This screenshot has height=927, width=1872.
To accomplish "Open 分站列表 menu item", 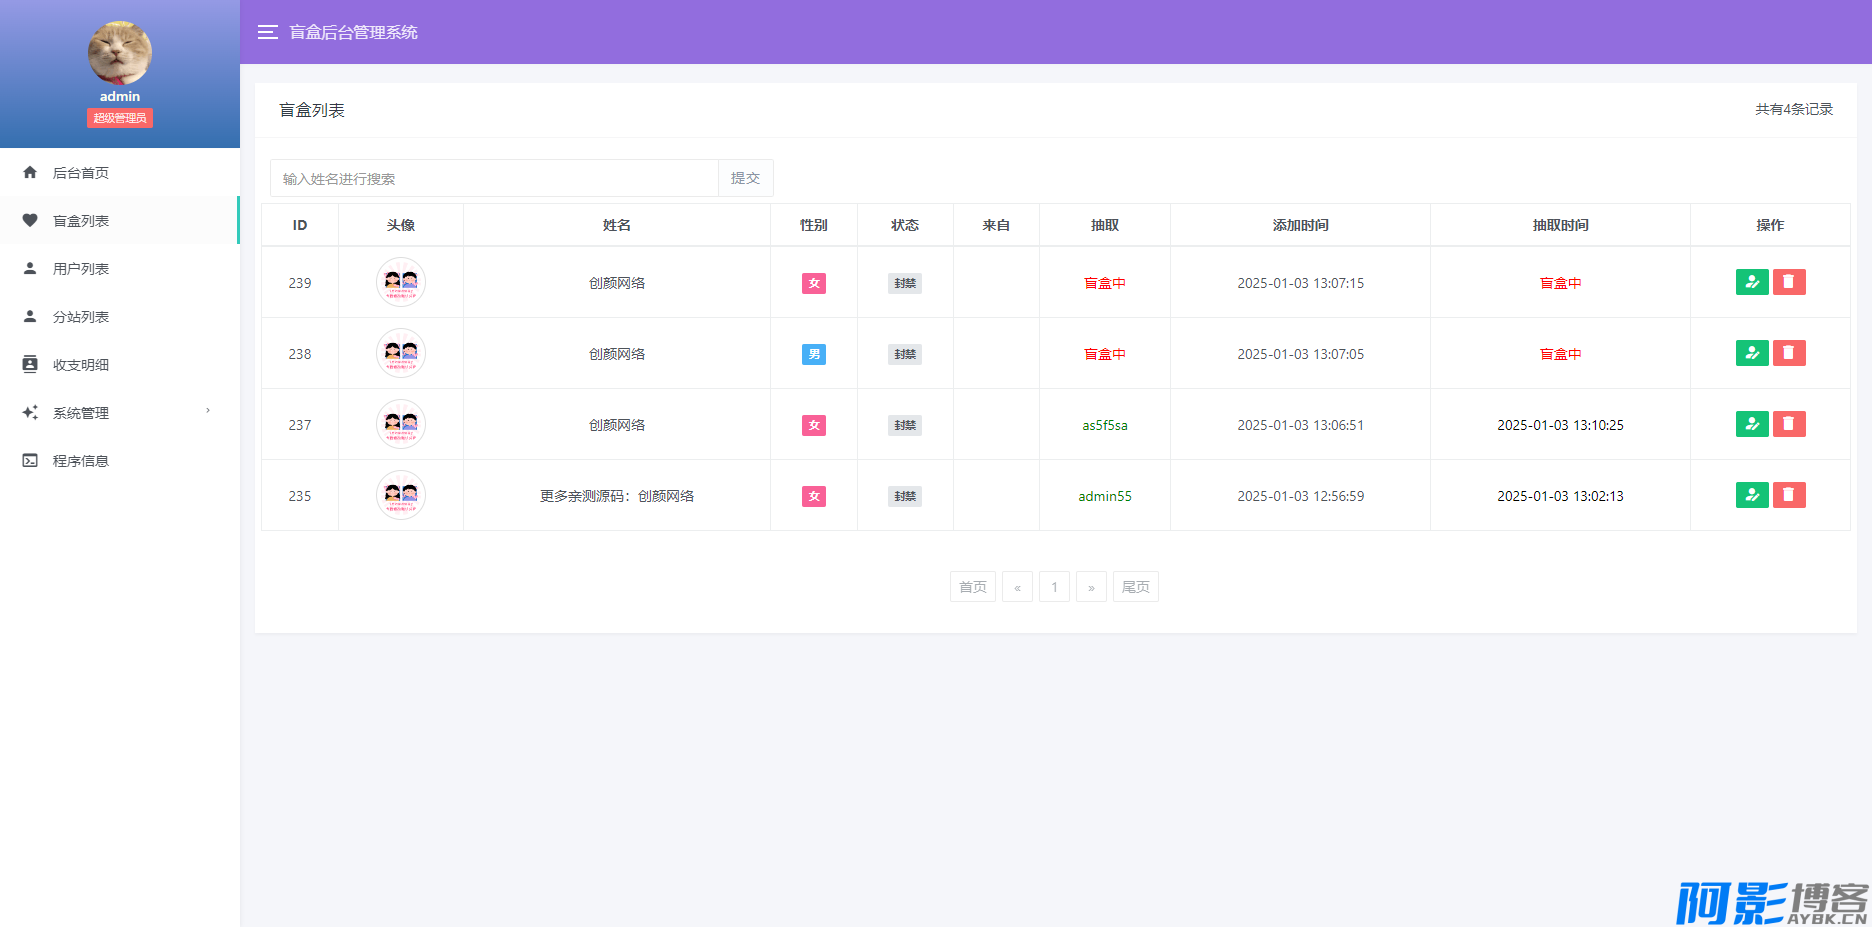I will click(x=120, y=316).
